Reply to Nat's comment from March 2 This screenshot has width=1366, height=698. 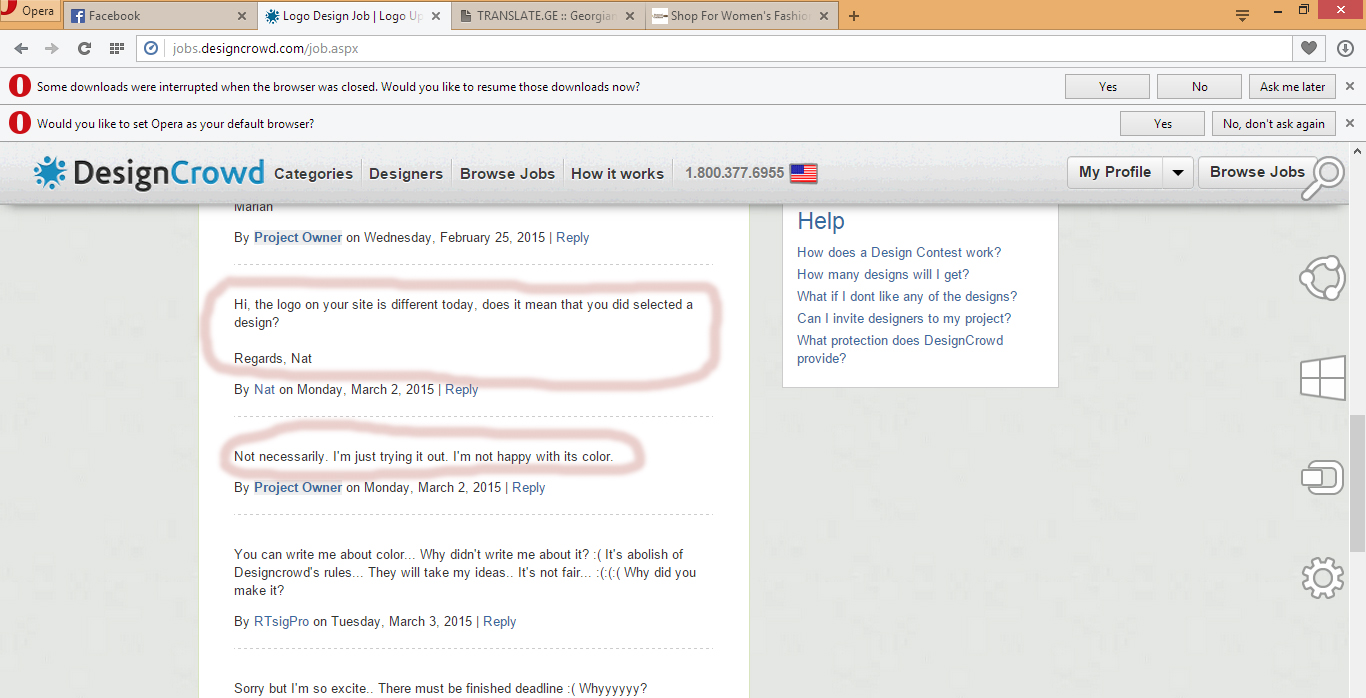click(461, 389)
